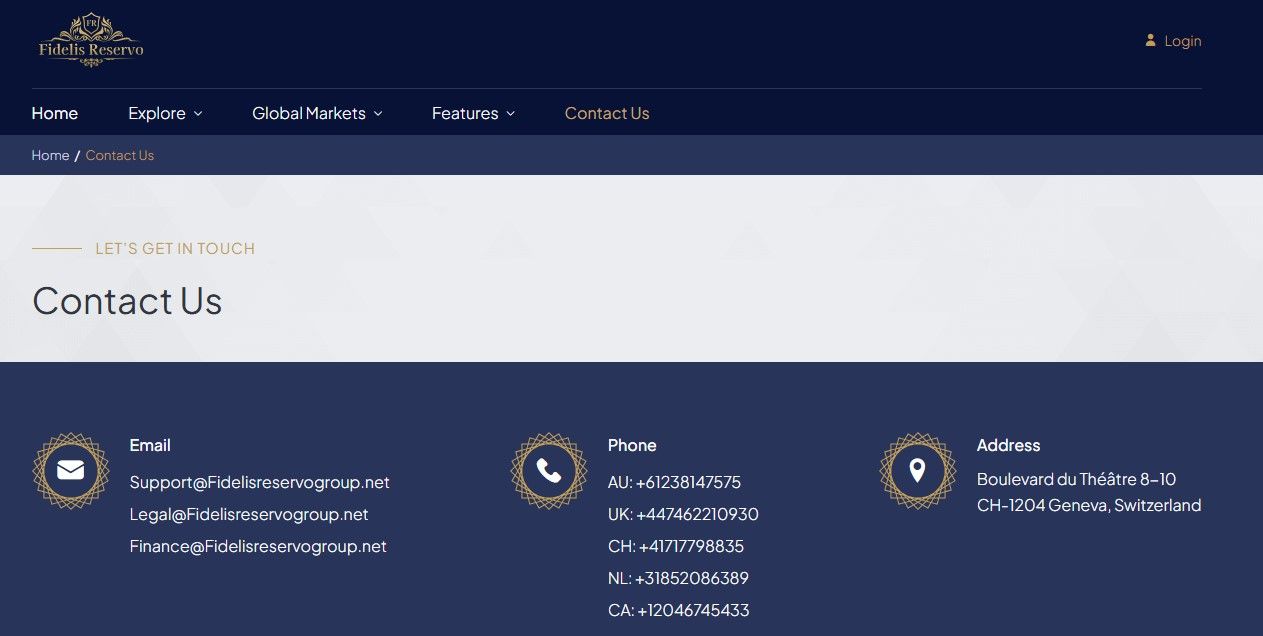Click the user icon beside Login
Screen dimensions: 1263x636
coord(1150,41)
